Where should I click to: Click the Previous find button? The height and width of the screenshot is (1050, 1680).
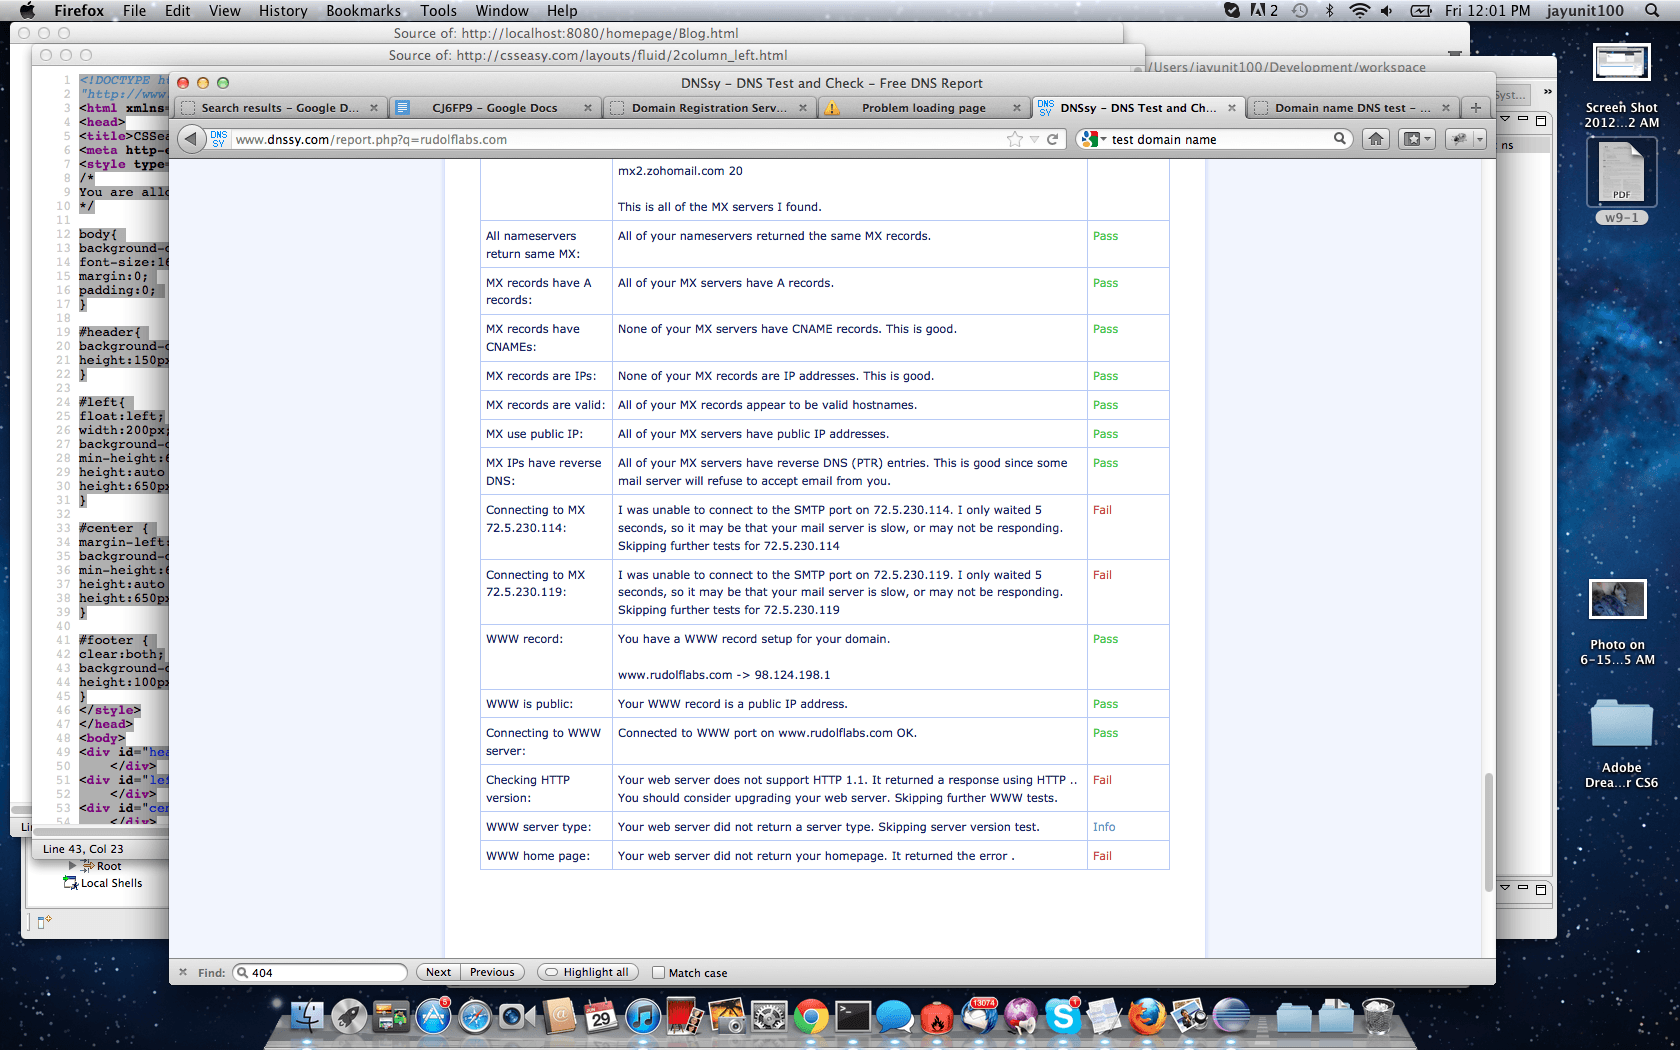tap(492, 972)
